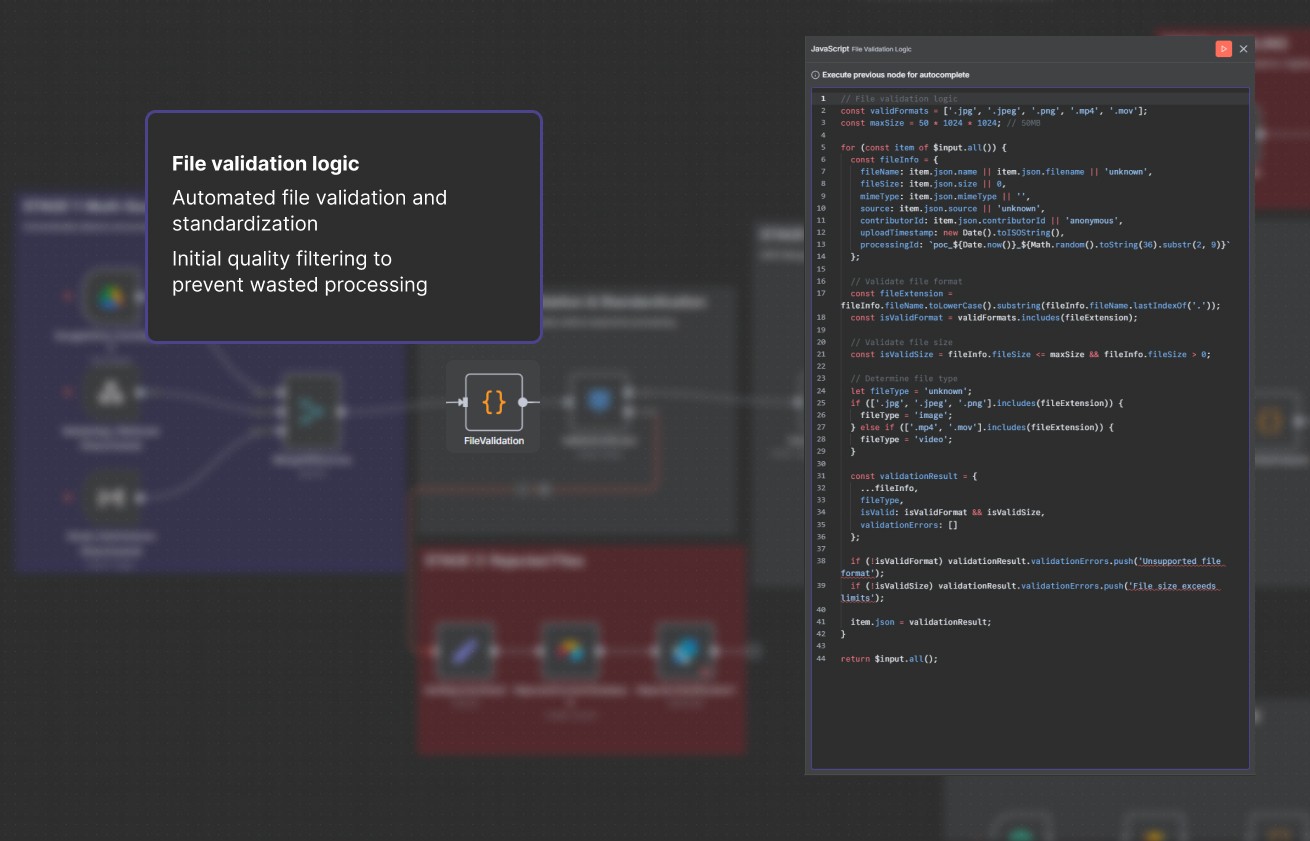Screen dimensions: 1310x841
Task: Click the File validation logic tooltip heading
Action: pyautogui.click(x=266, y=163)
